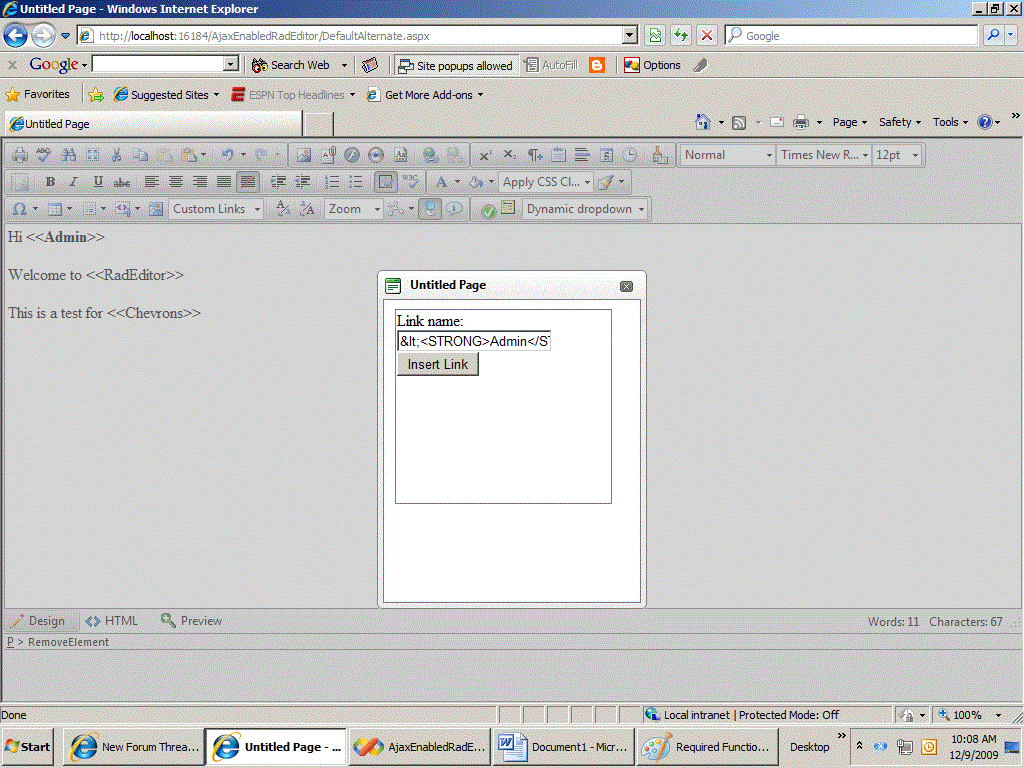The width and height of the screenshot is (1024, 768).
Task: Toggle Bold formatting
Action: pyautogui.click(x=50, y=182)
